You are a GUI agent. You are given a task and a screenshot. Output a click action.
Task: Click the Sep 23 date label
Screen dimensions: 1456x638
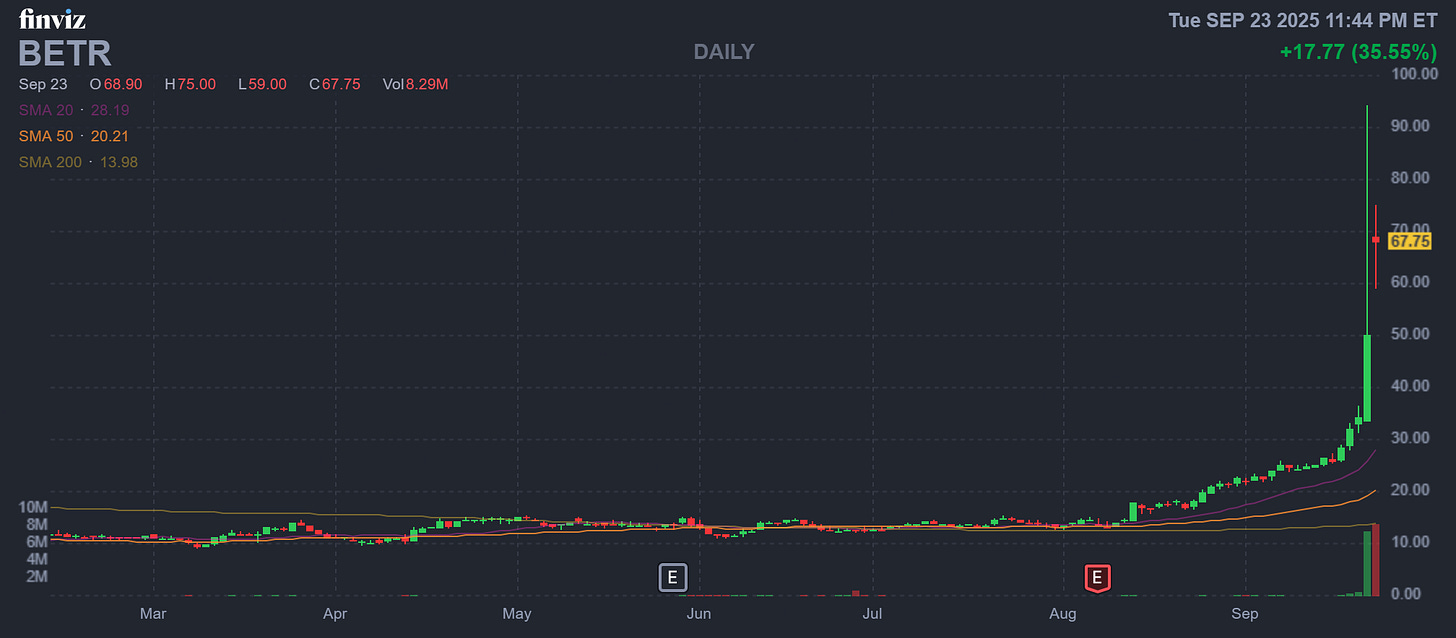pos(43,84)
